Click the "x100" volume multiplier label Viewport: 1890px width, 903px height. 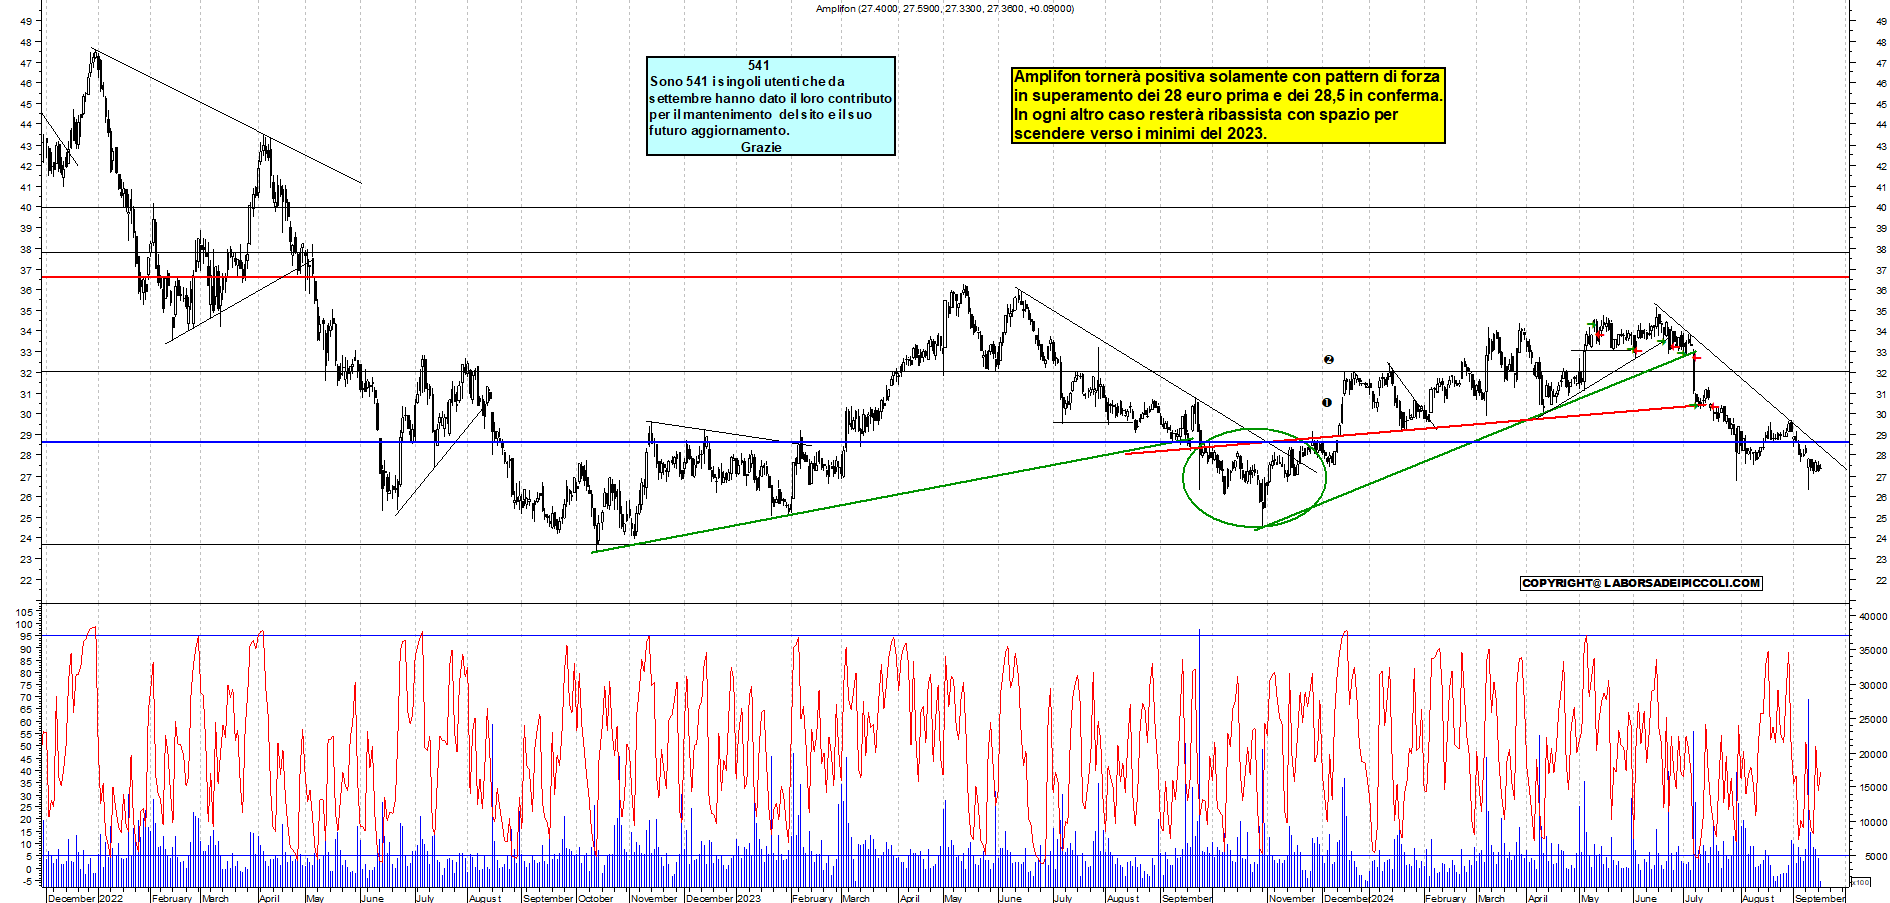[1861, 882]
